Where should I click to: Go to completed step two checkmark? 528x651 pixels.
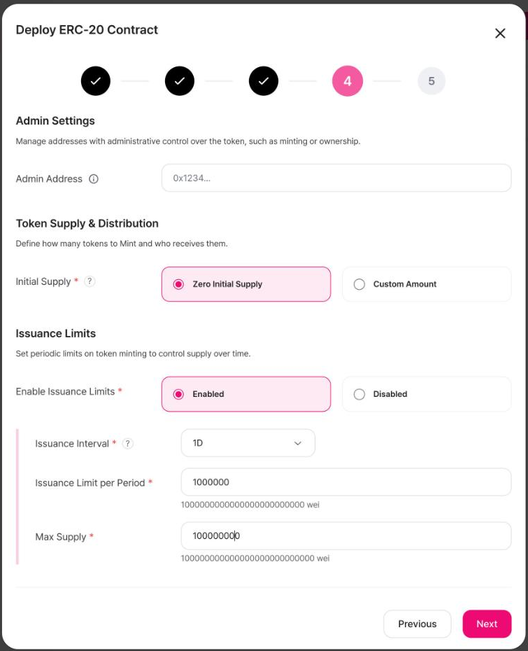coord(180,81)
